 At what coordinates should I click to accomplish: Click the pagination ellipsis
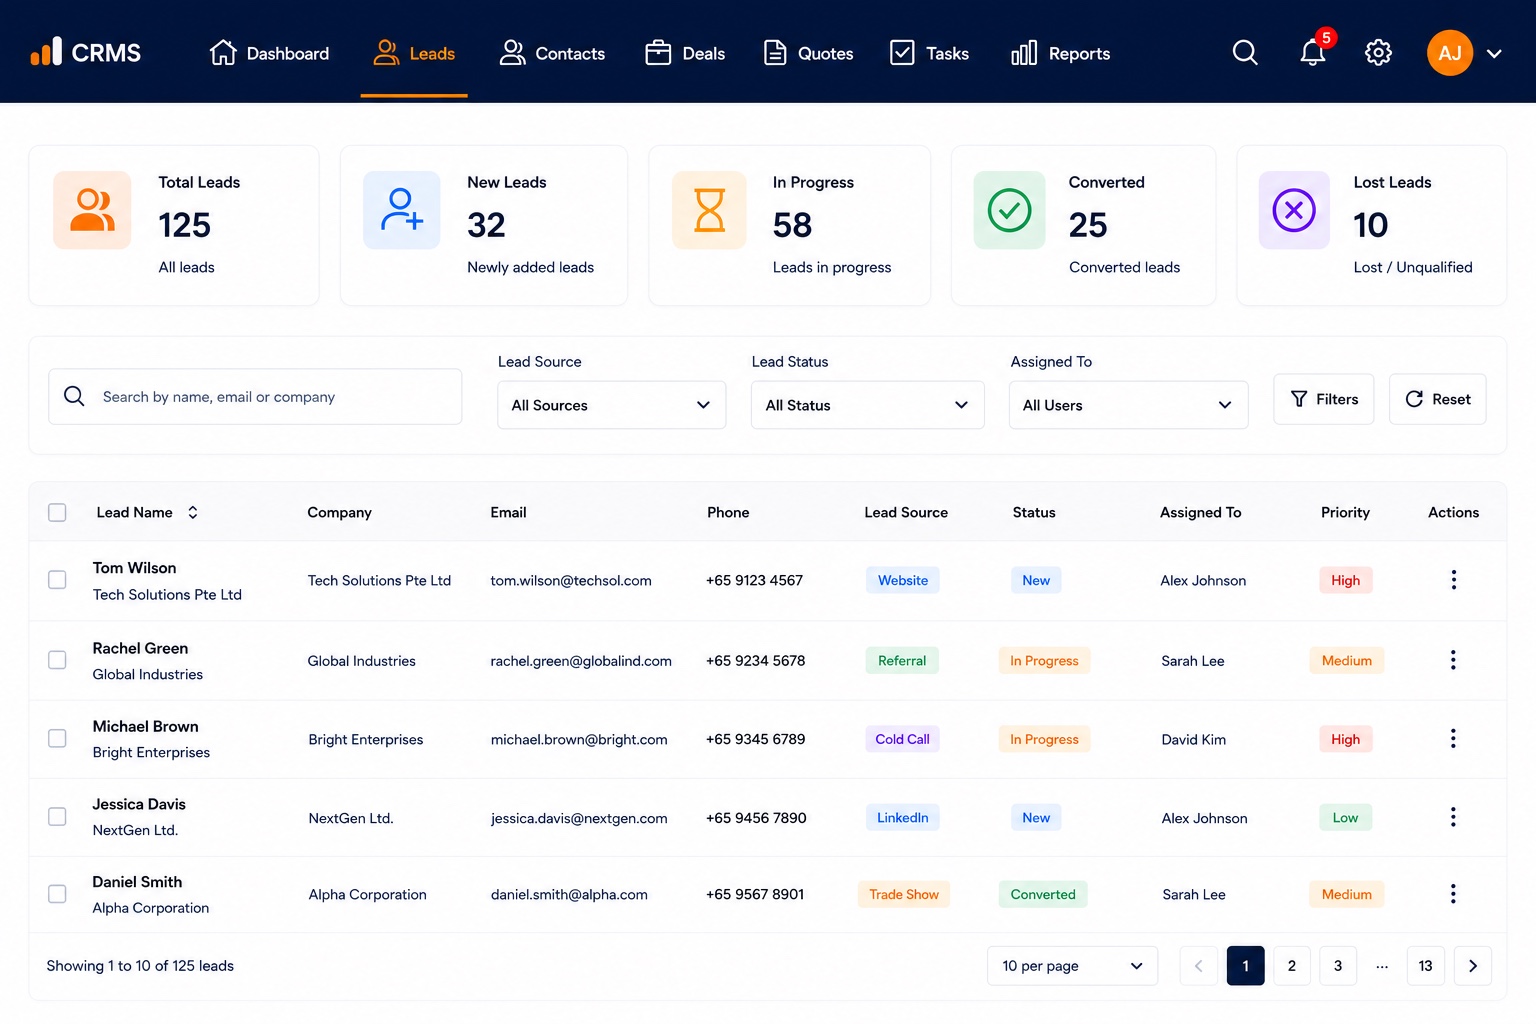click(x=1382, y=966)
